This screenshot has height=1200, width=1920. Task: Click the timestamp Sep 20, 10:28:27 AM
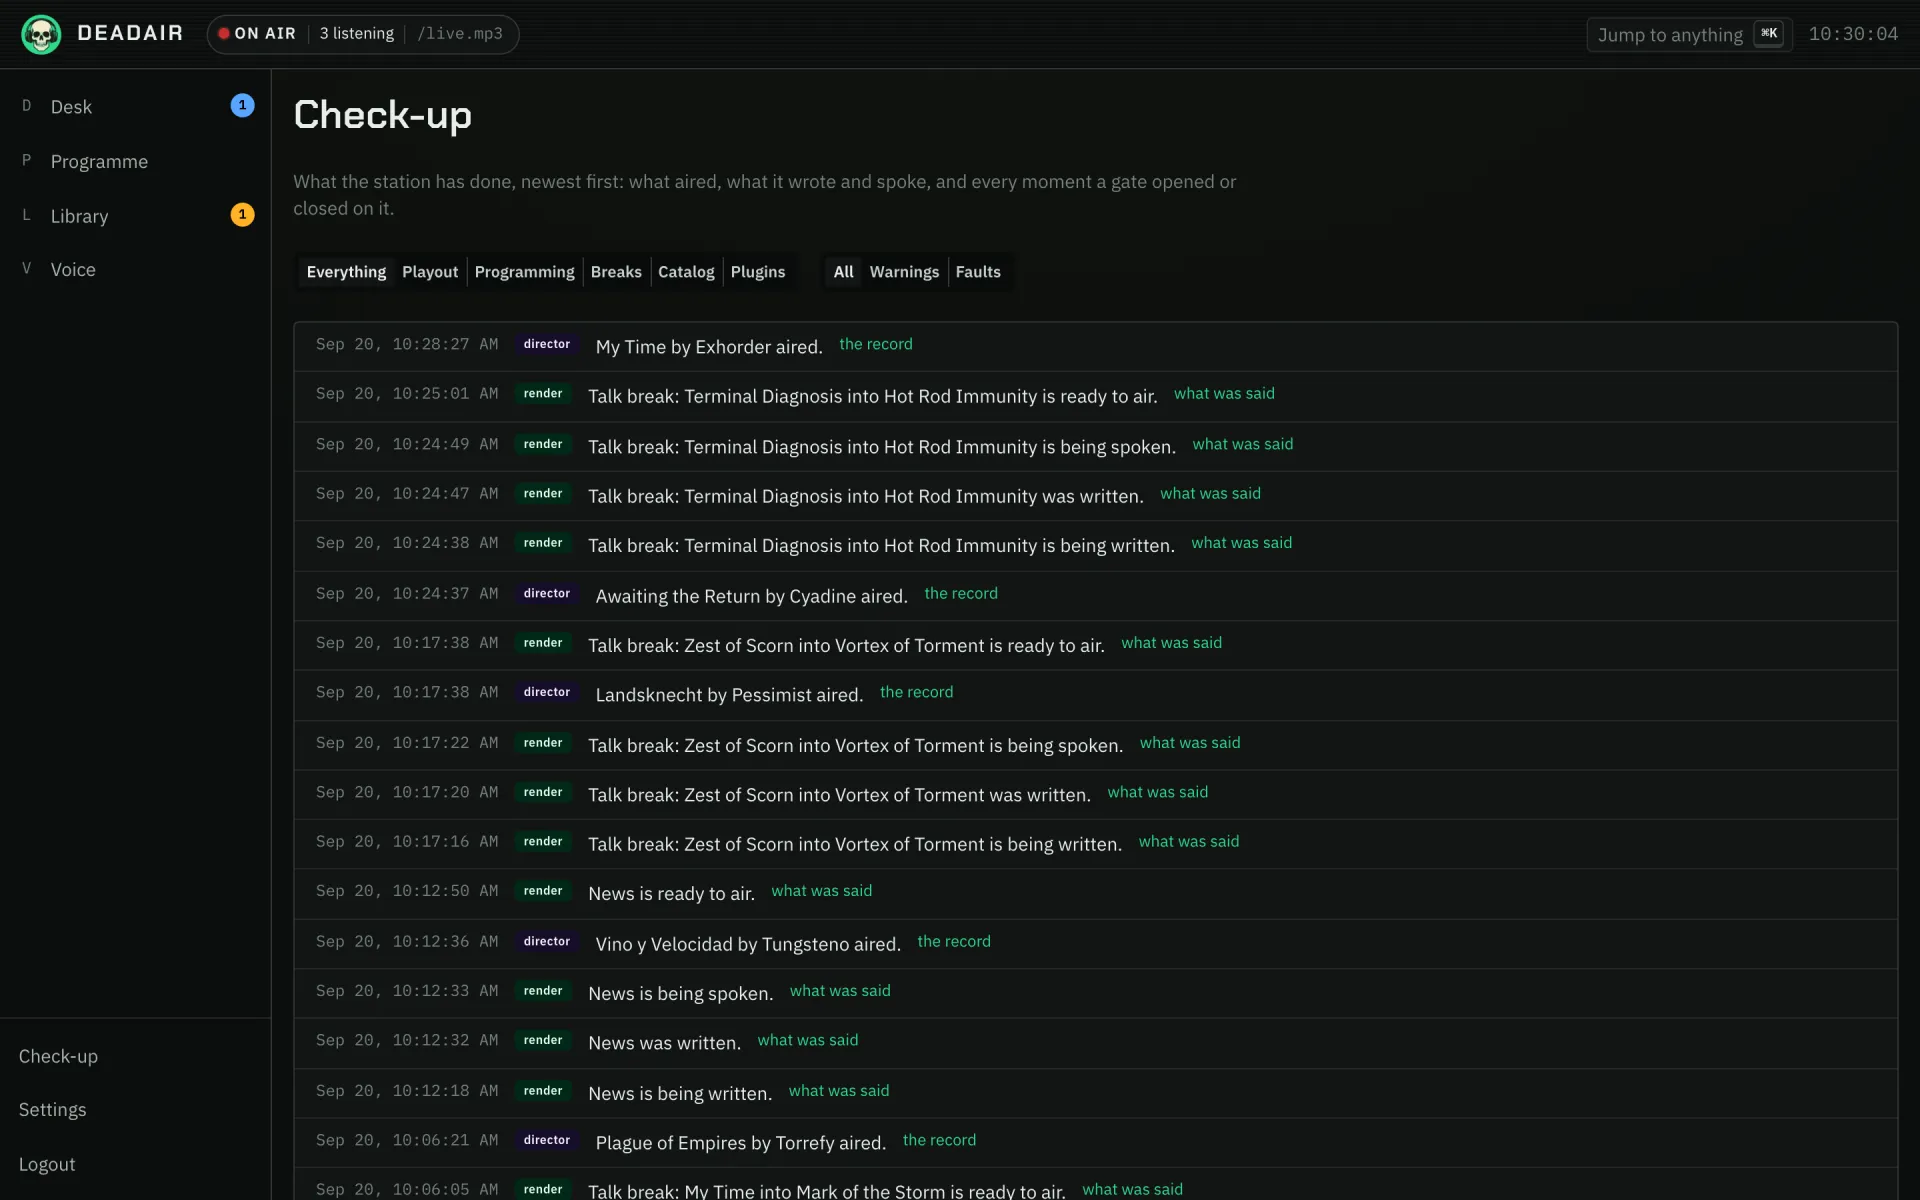[x=407, y=344]
